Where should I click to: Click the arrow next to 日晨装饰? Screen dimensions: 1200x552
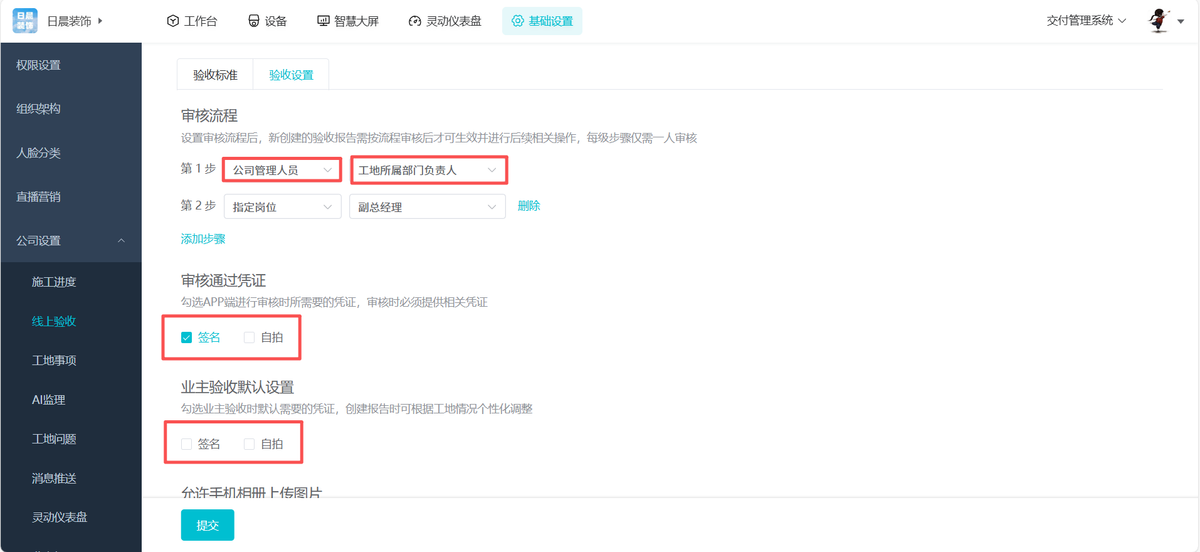coord(100,21)
